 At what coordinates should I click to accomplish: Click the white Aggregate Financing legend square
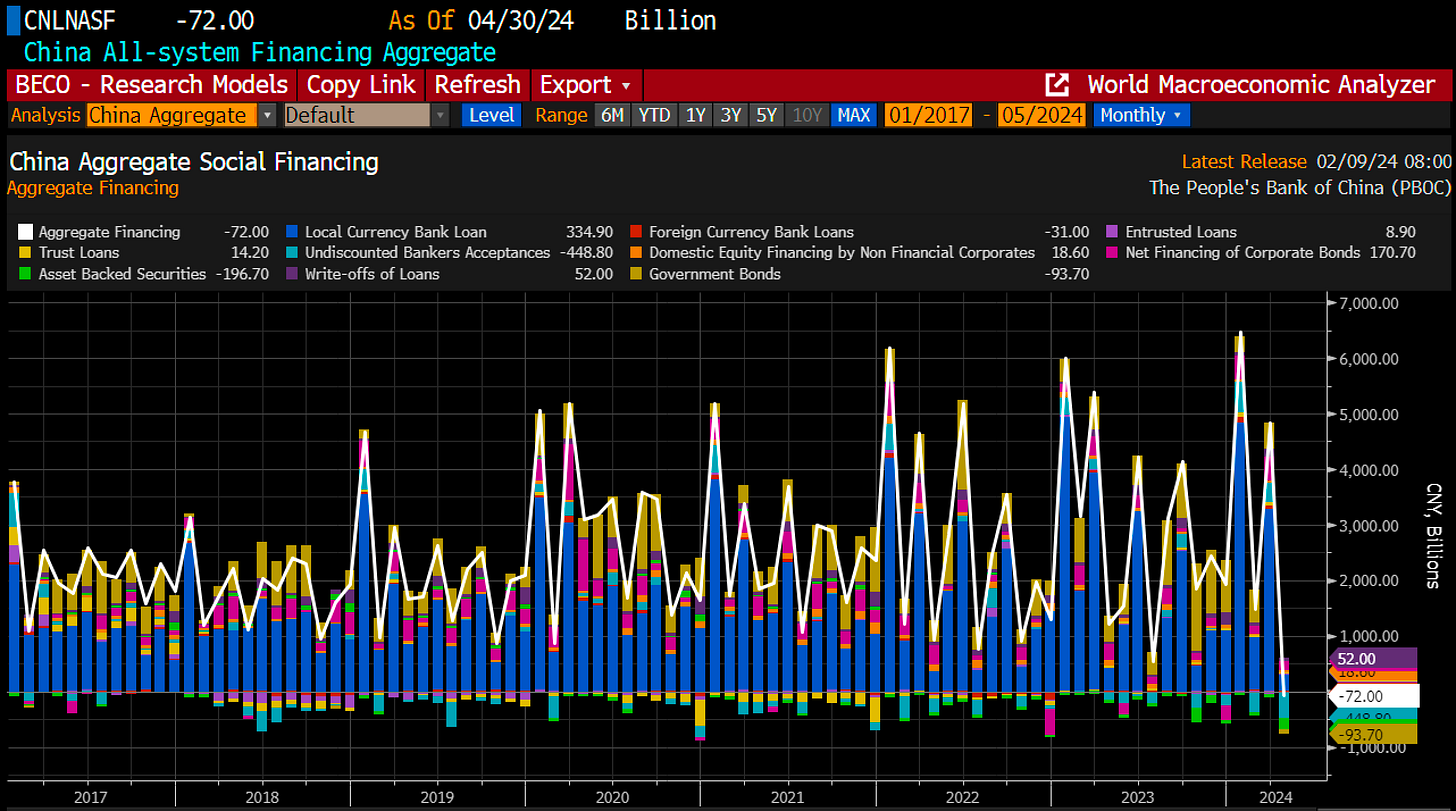(26, 232)
